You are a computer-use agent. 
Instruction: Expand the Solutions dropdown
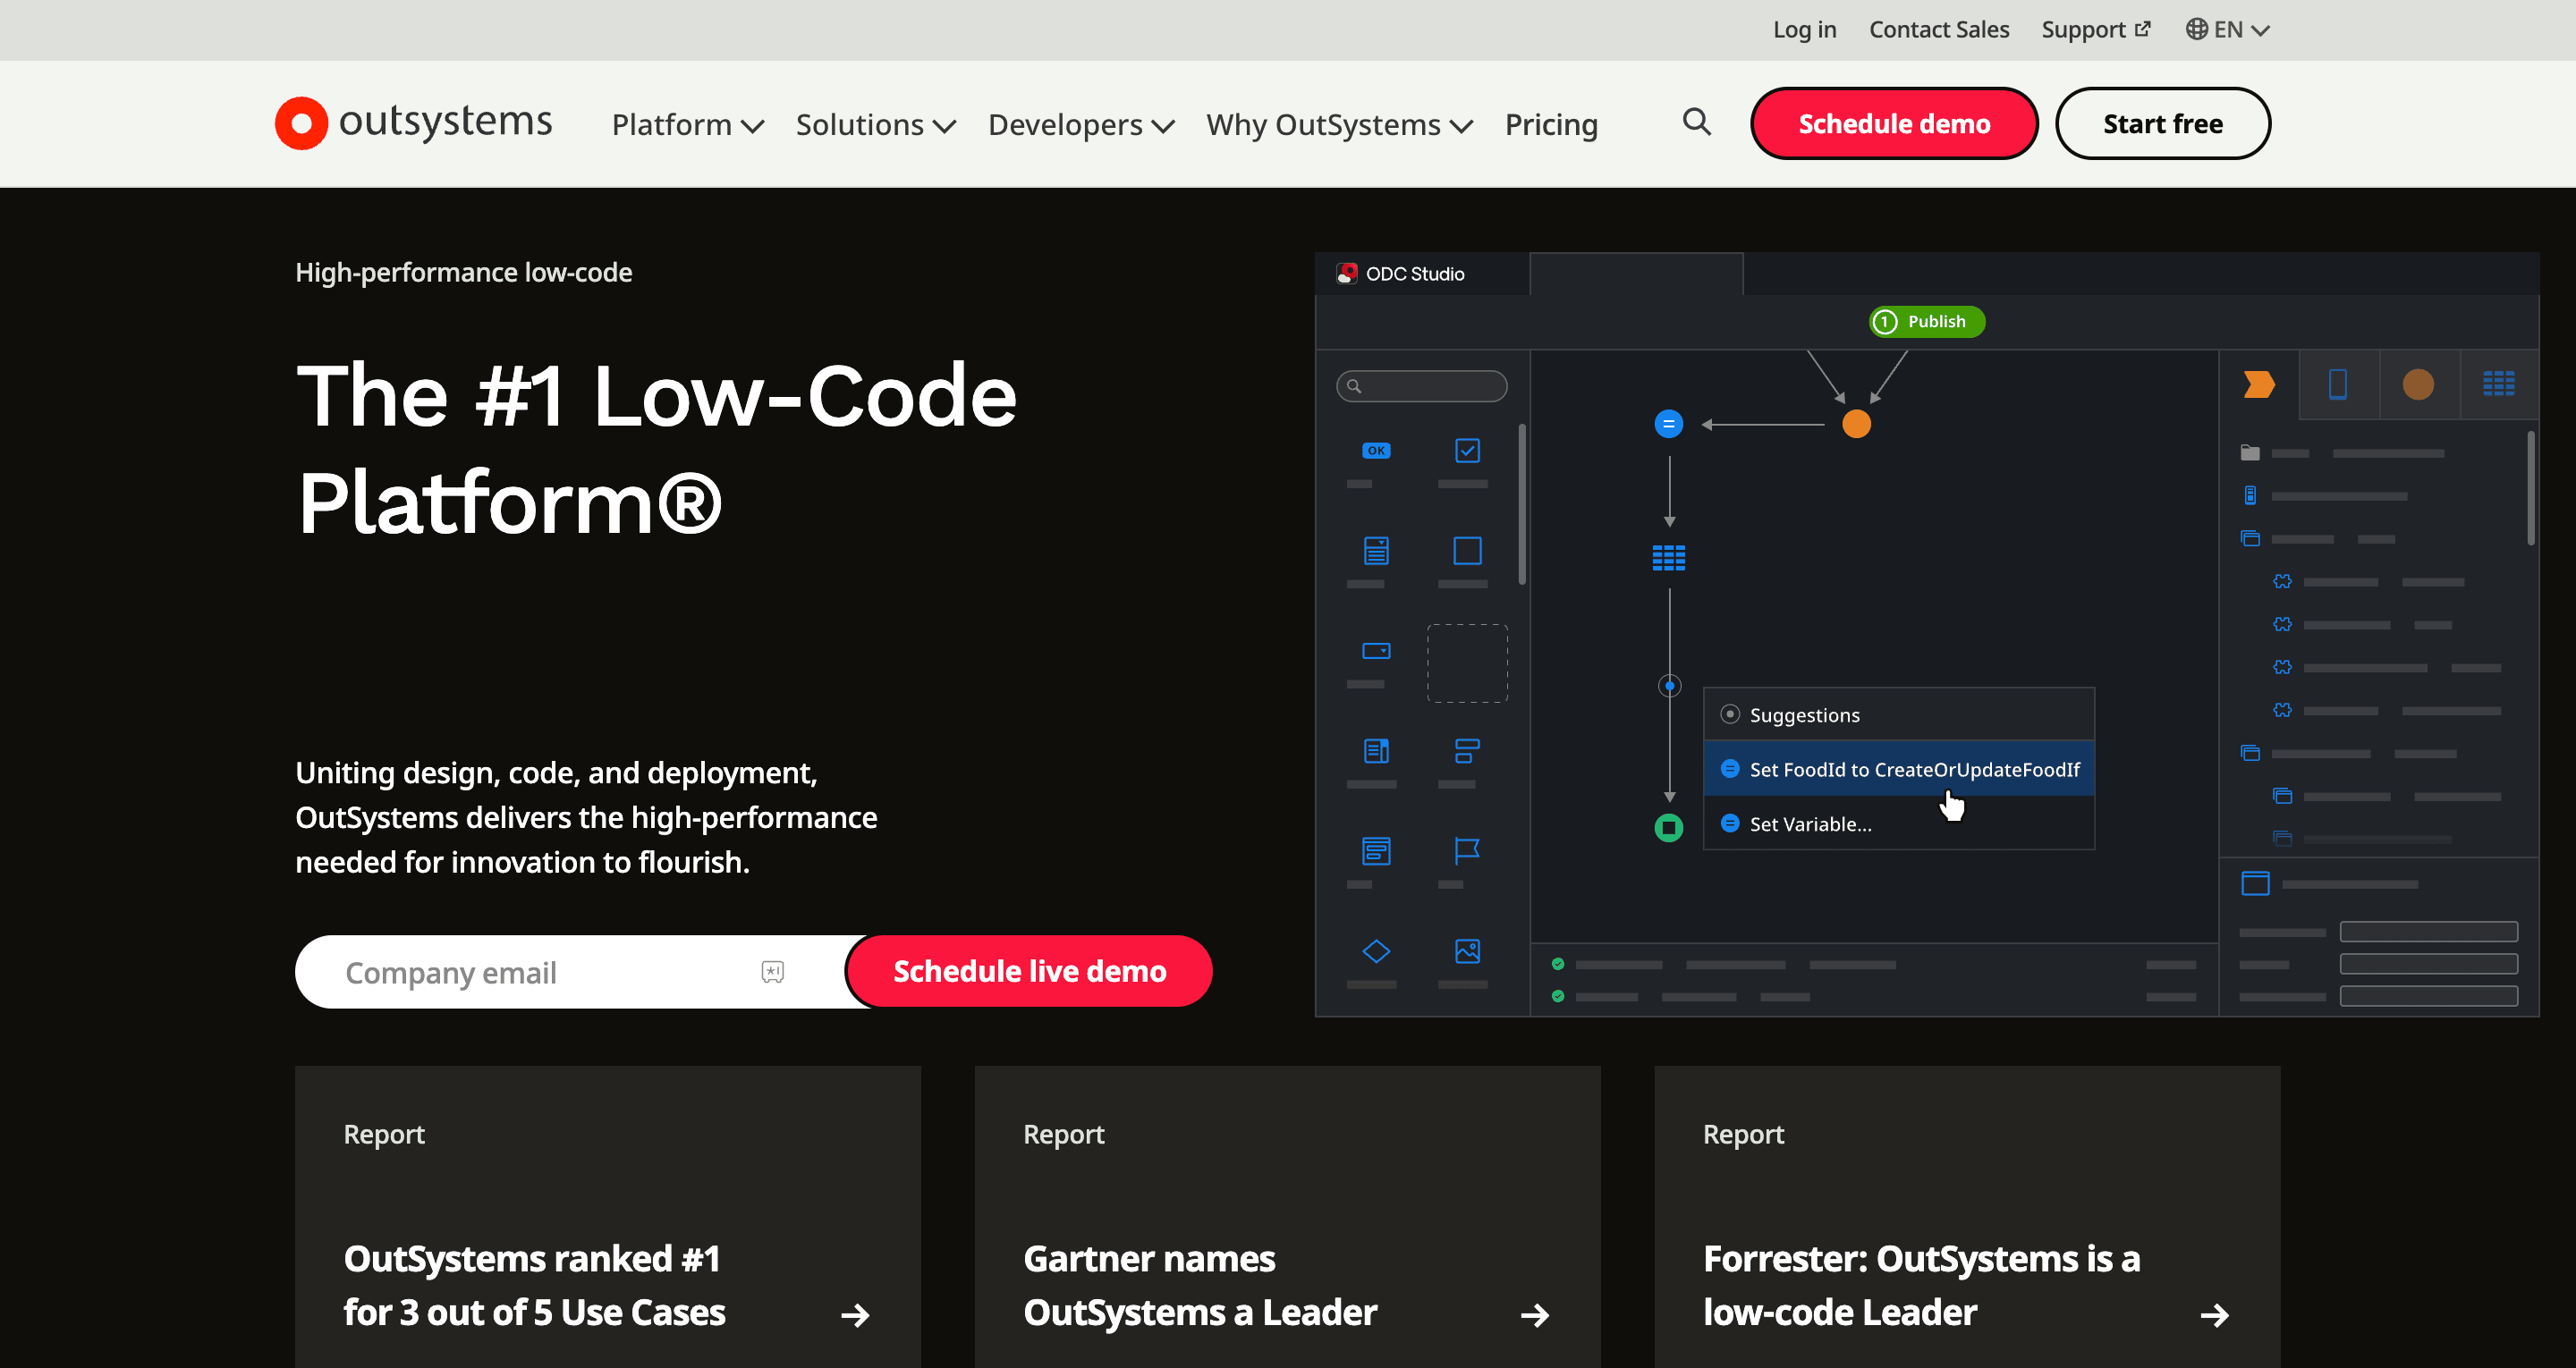pyautogui.click(x=875, y=125)
